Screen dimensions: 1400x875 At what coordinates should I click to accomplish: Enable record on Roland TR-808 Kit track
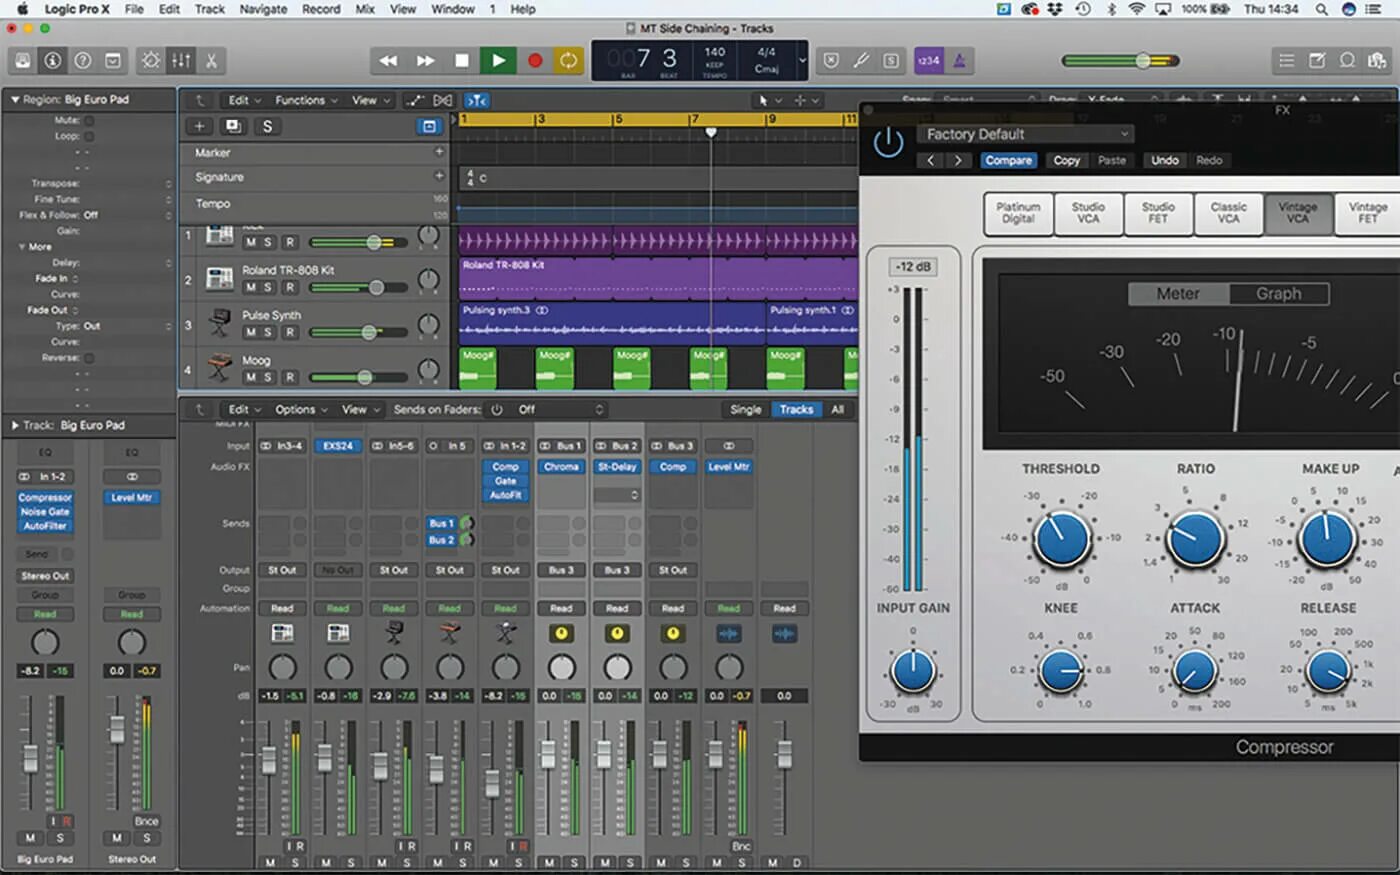(289, 287)
